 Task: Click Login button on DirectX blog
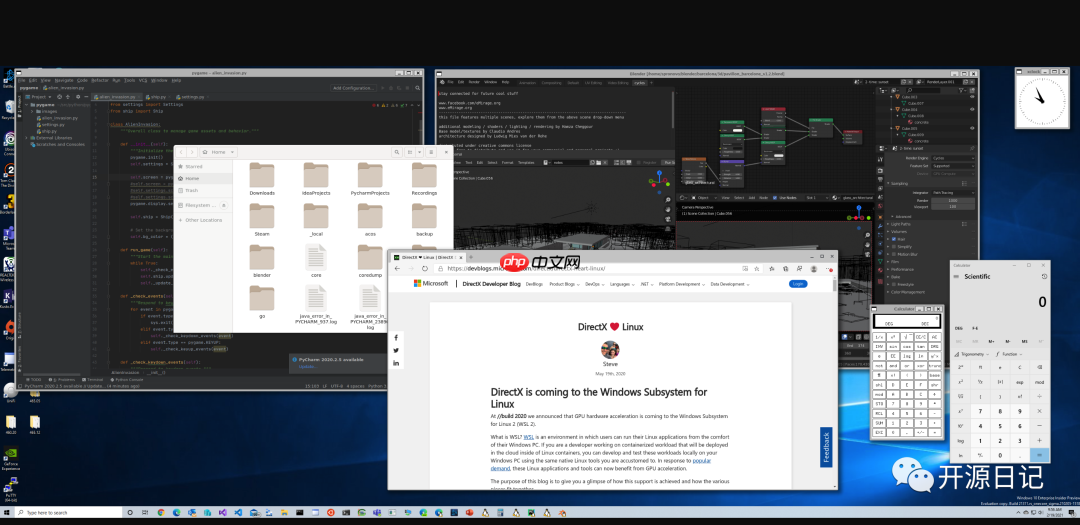798,283
